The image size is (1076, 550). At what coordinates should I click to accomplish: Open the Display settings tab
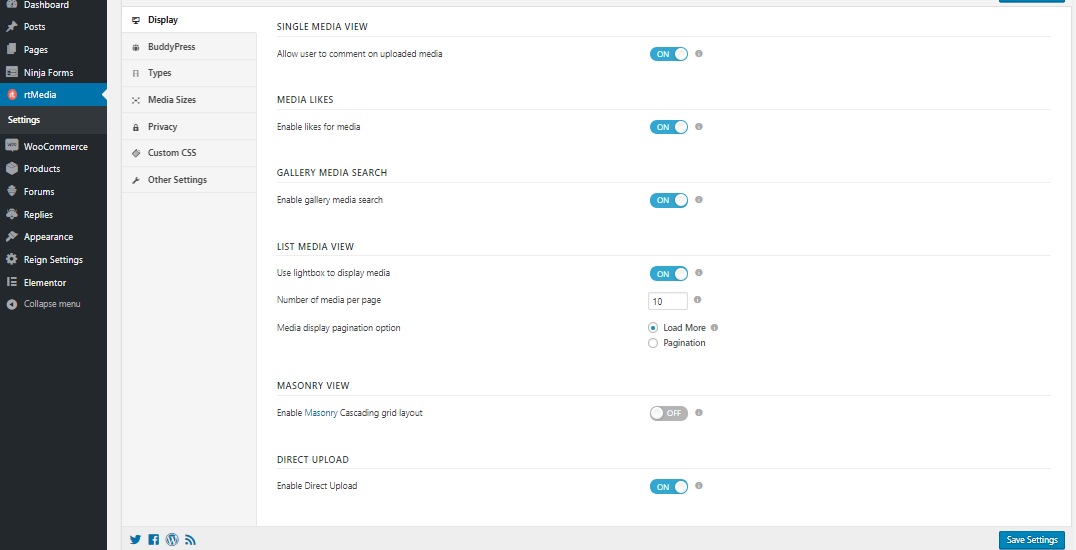click(189, 20)
